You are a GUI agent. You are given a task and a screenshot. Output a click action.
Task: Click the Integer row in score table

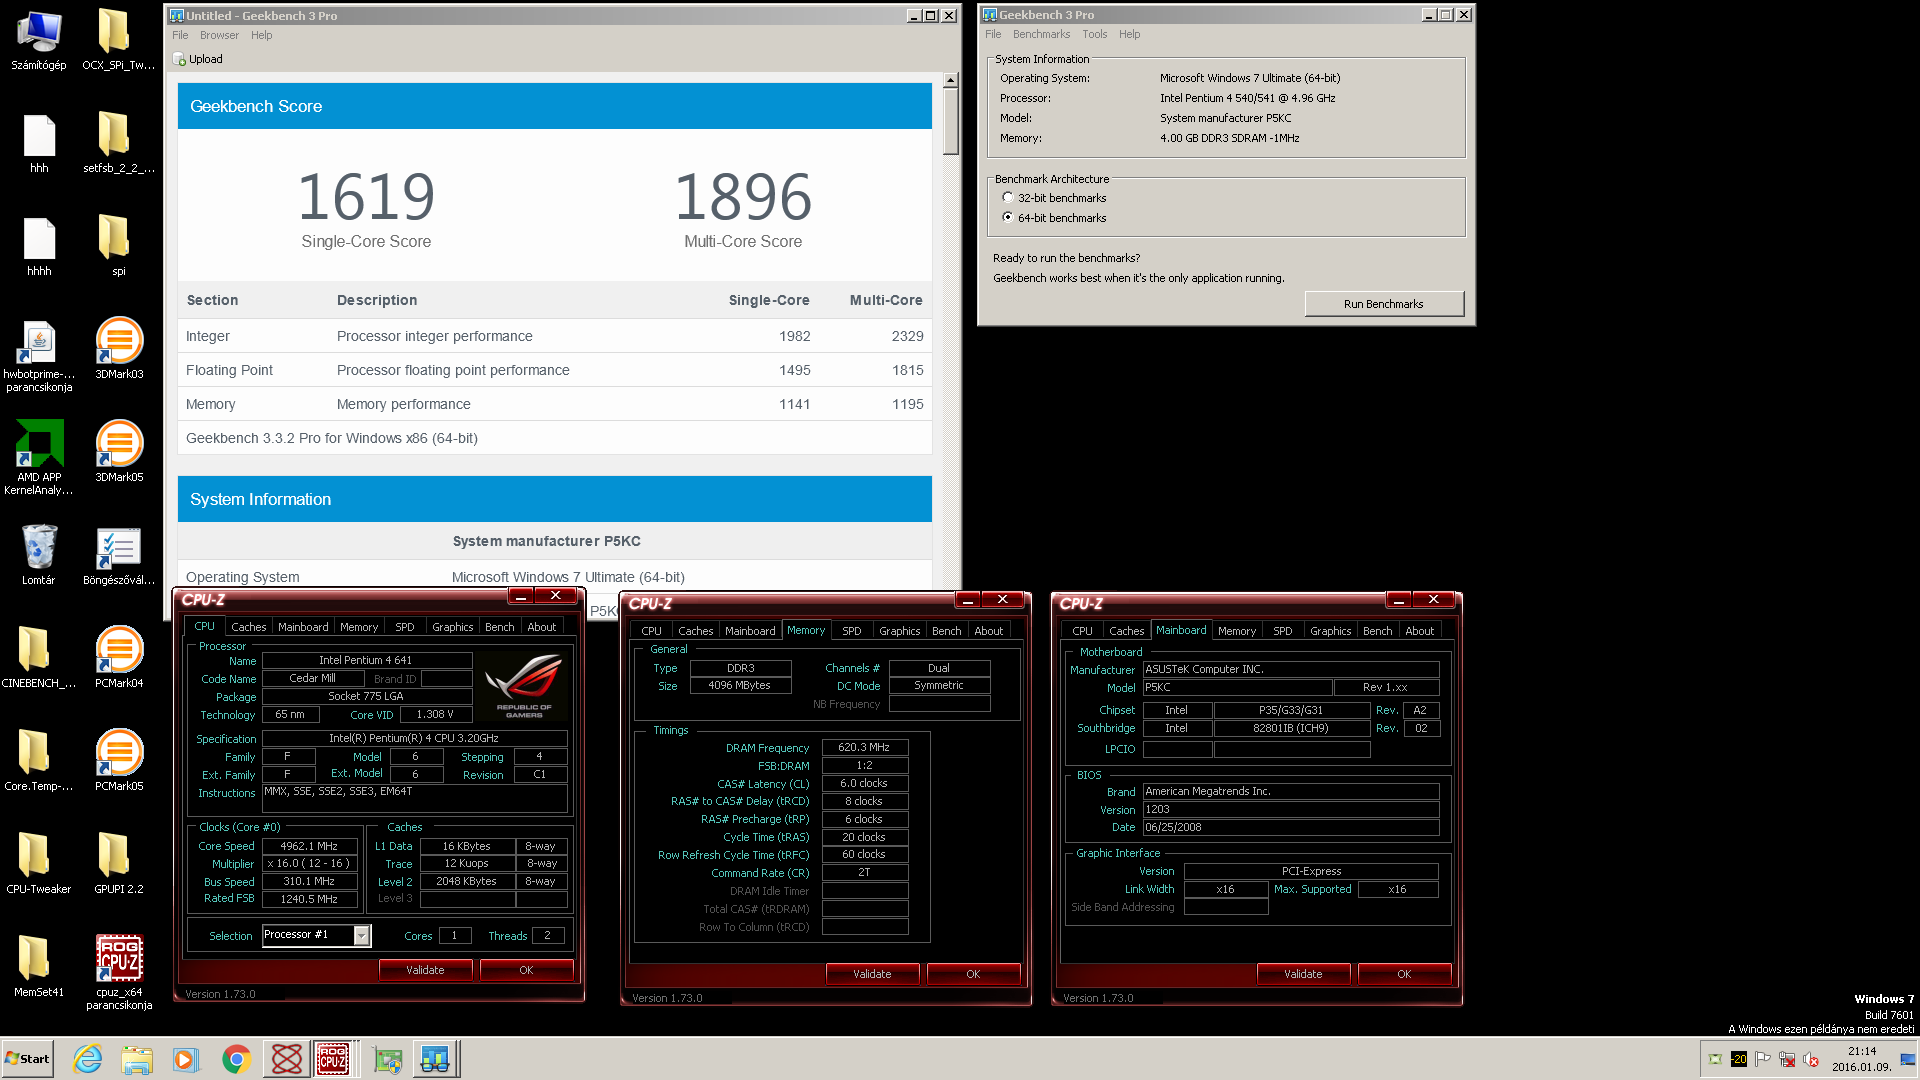(555, 336)
